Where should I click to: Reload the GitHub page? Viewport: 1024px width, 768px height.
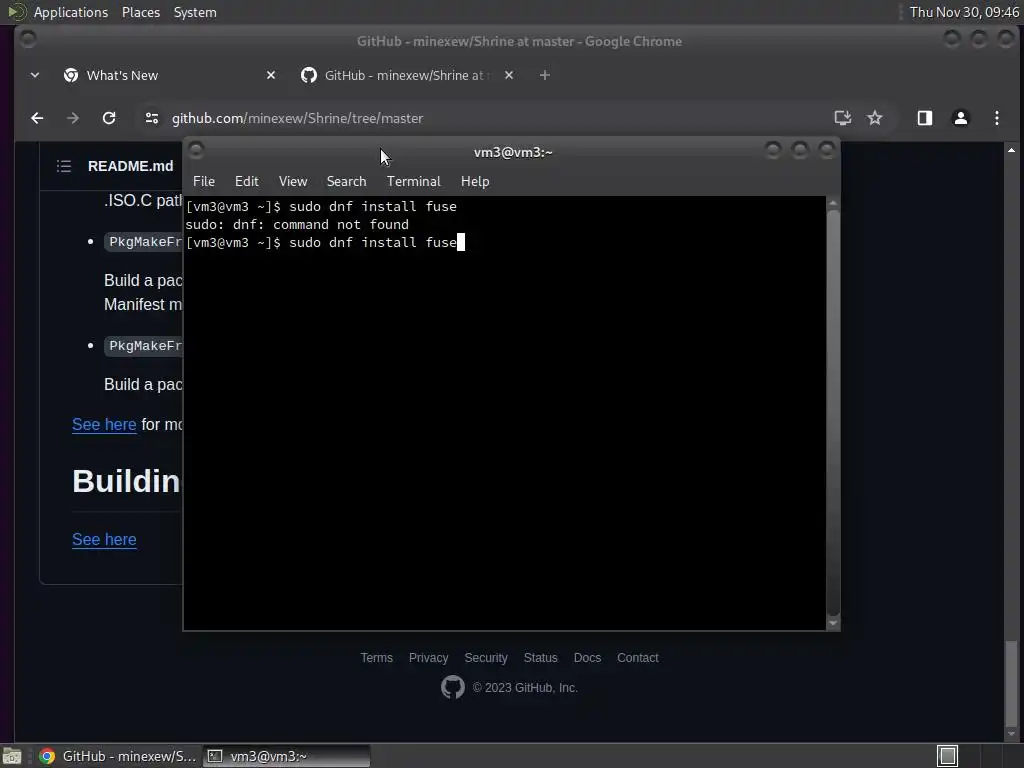pos(109,118)
